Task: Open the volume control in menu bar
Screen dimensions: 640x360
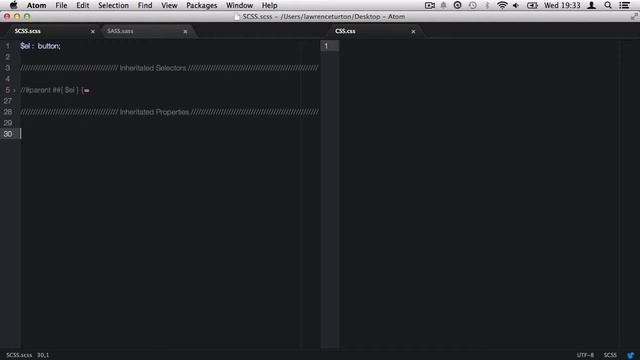Action: pos(516,5)
